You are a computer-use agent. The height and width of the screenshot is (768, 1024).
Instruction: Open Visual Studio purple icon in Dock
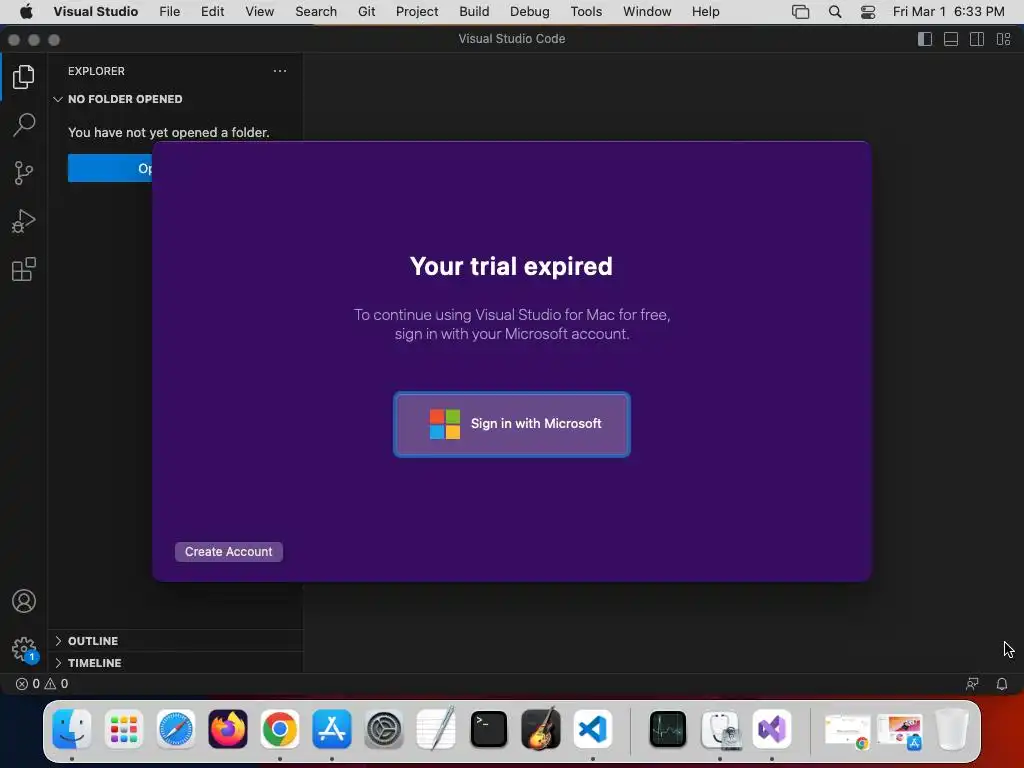772,729
